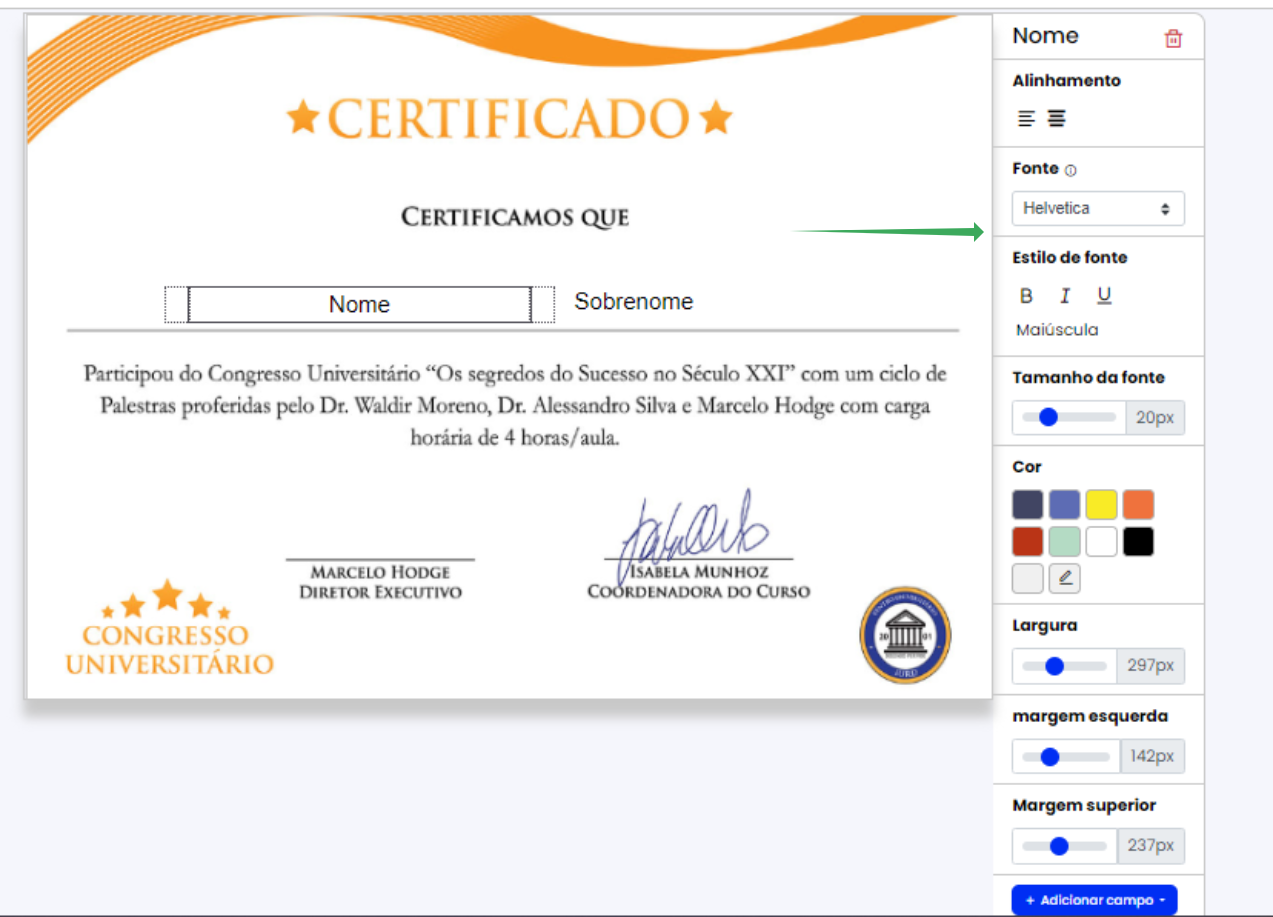This screenshot has height=917, width=1273.
Task: Open the custom color editor pencil icon
Action: (1064, 578)
